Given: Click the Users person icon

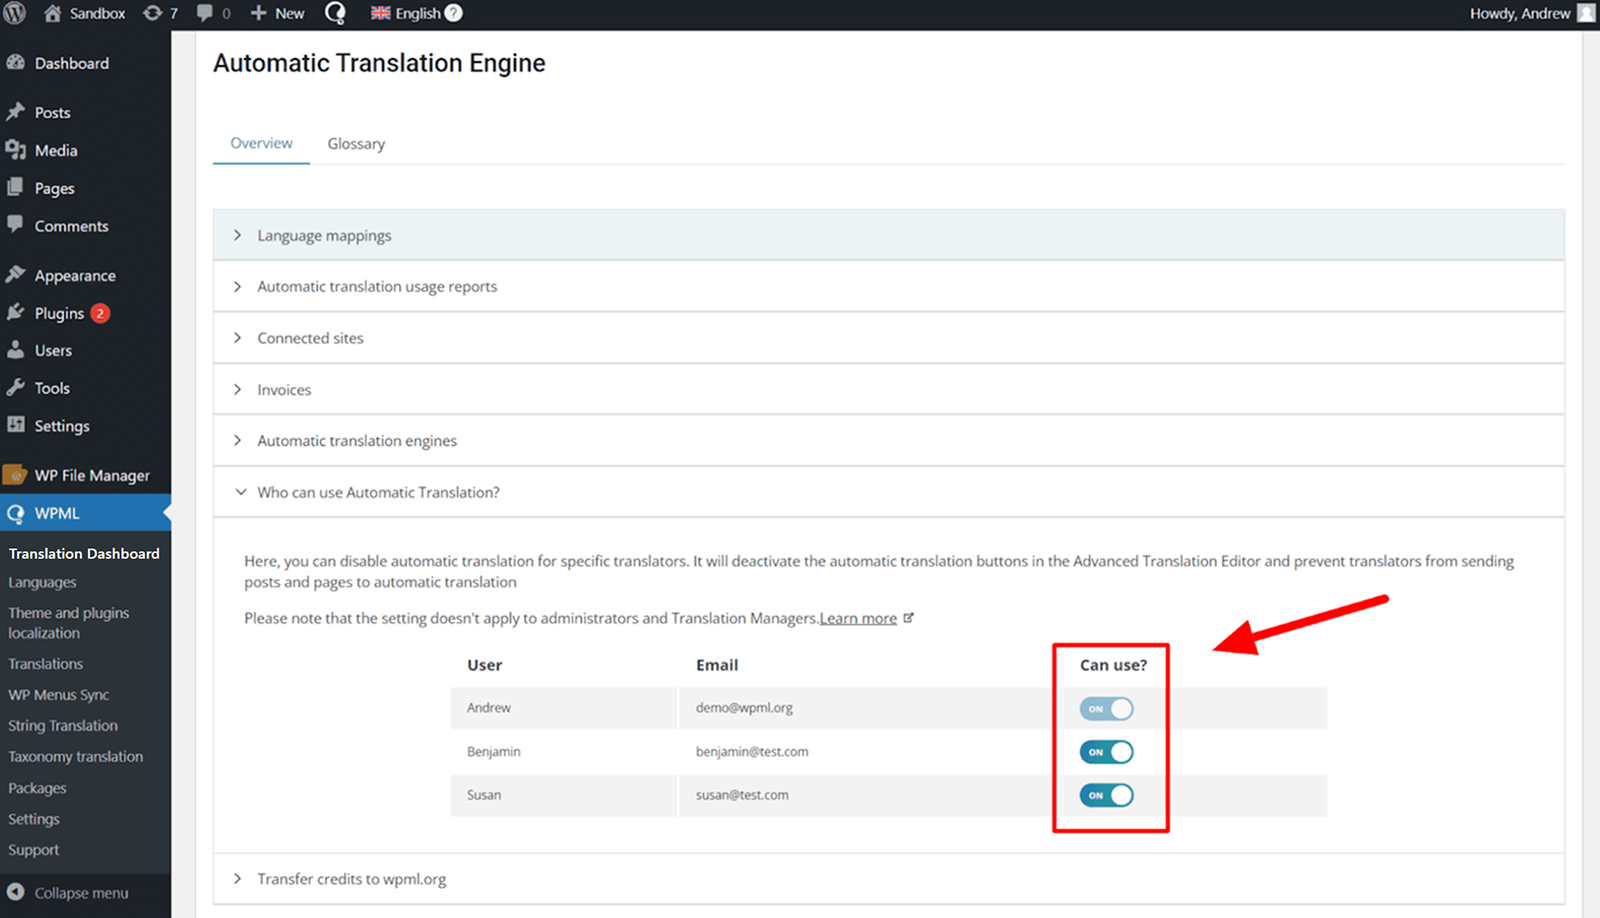Looking at the screenshot, I should tap(16, 350).
